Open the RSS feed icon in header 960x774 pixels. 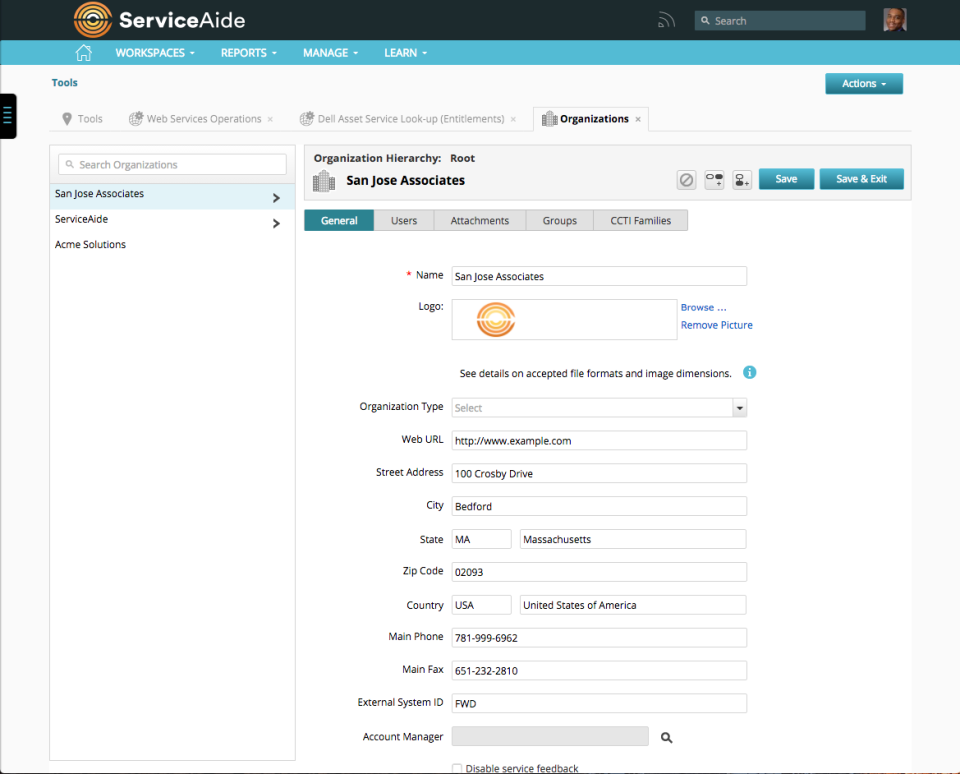[666, 21]
